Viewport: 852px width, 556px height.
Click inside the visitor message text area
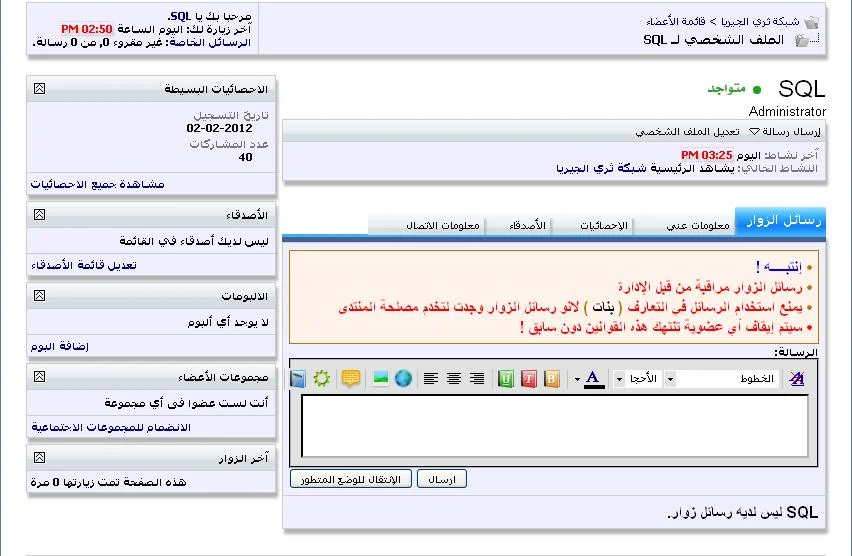(x=555, y=425)
